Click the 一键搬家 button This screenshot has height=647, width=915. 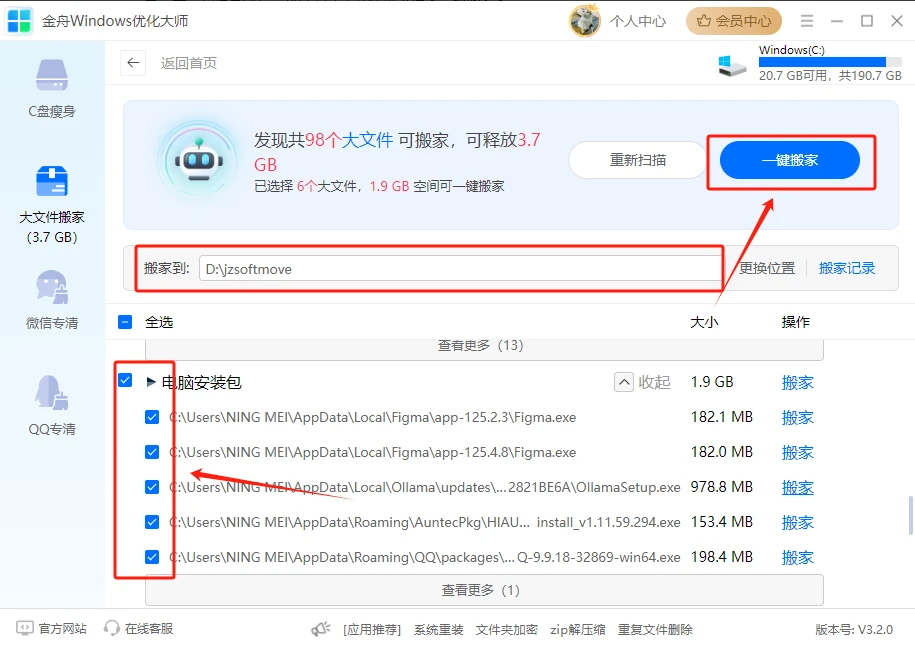coord(790,160)
